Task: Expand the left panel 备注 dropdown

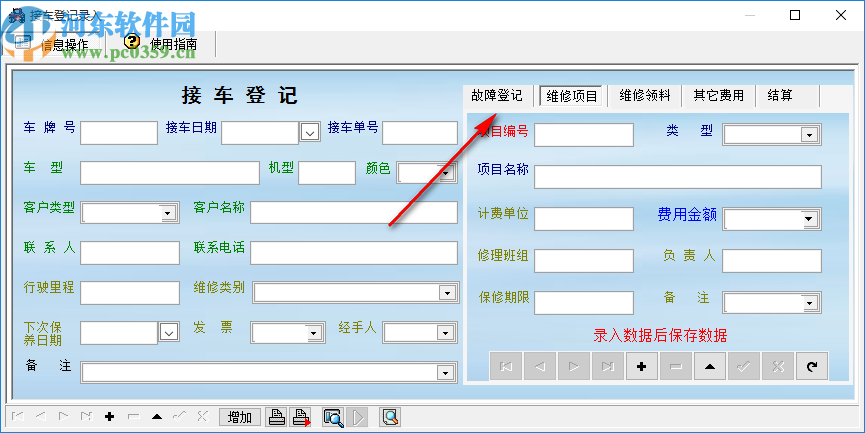Action: coord(447,373)
